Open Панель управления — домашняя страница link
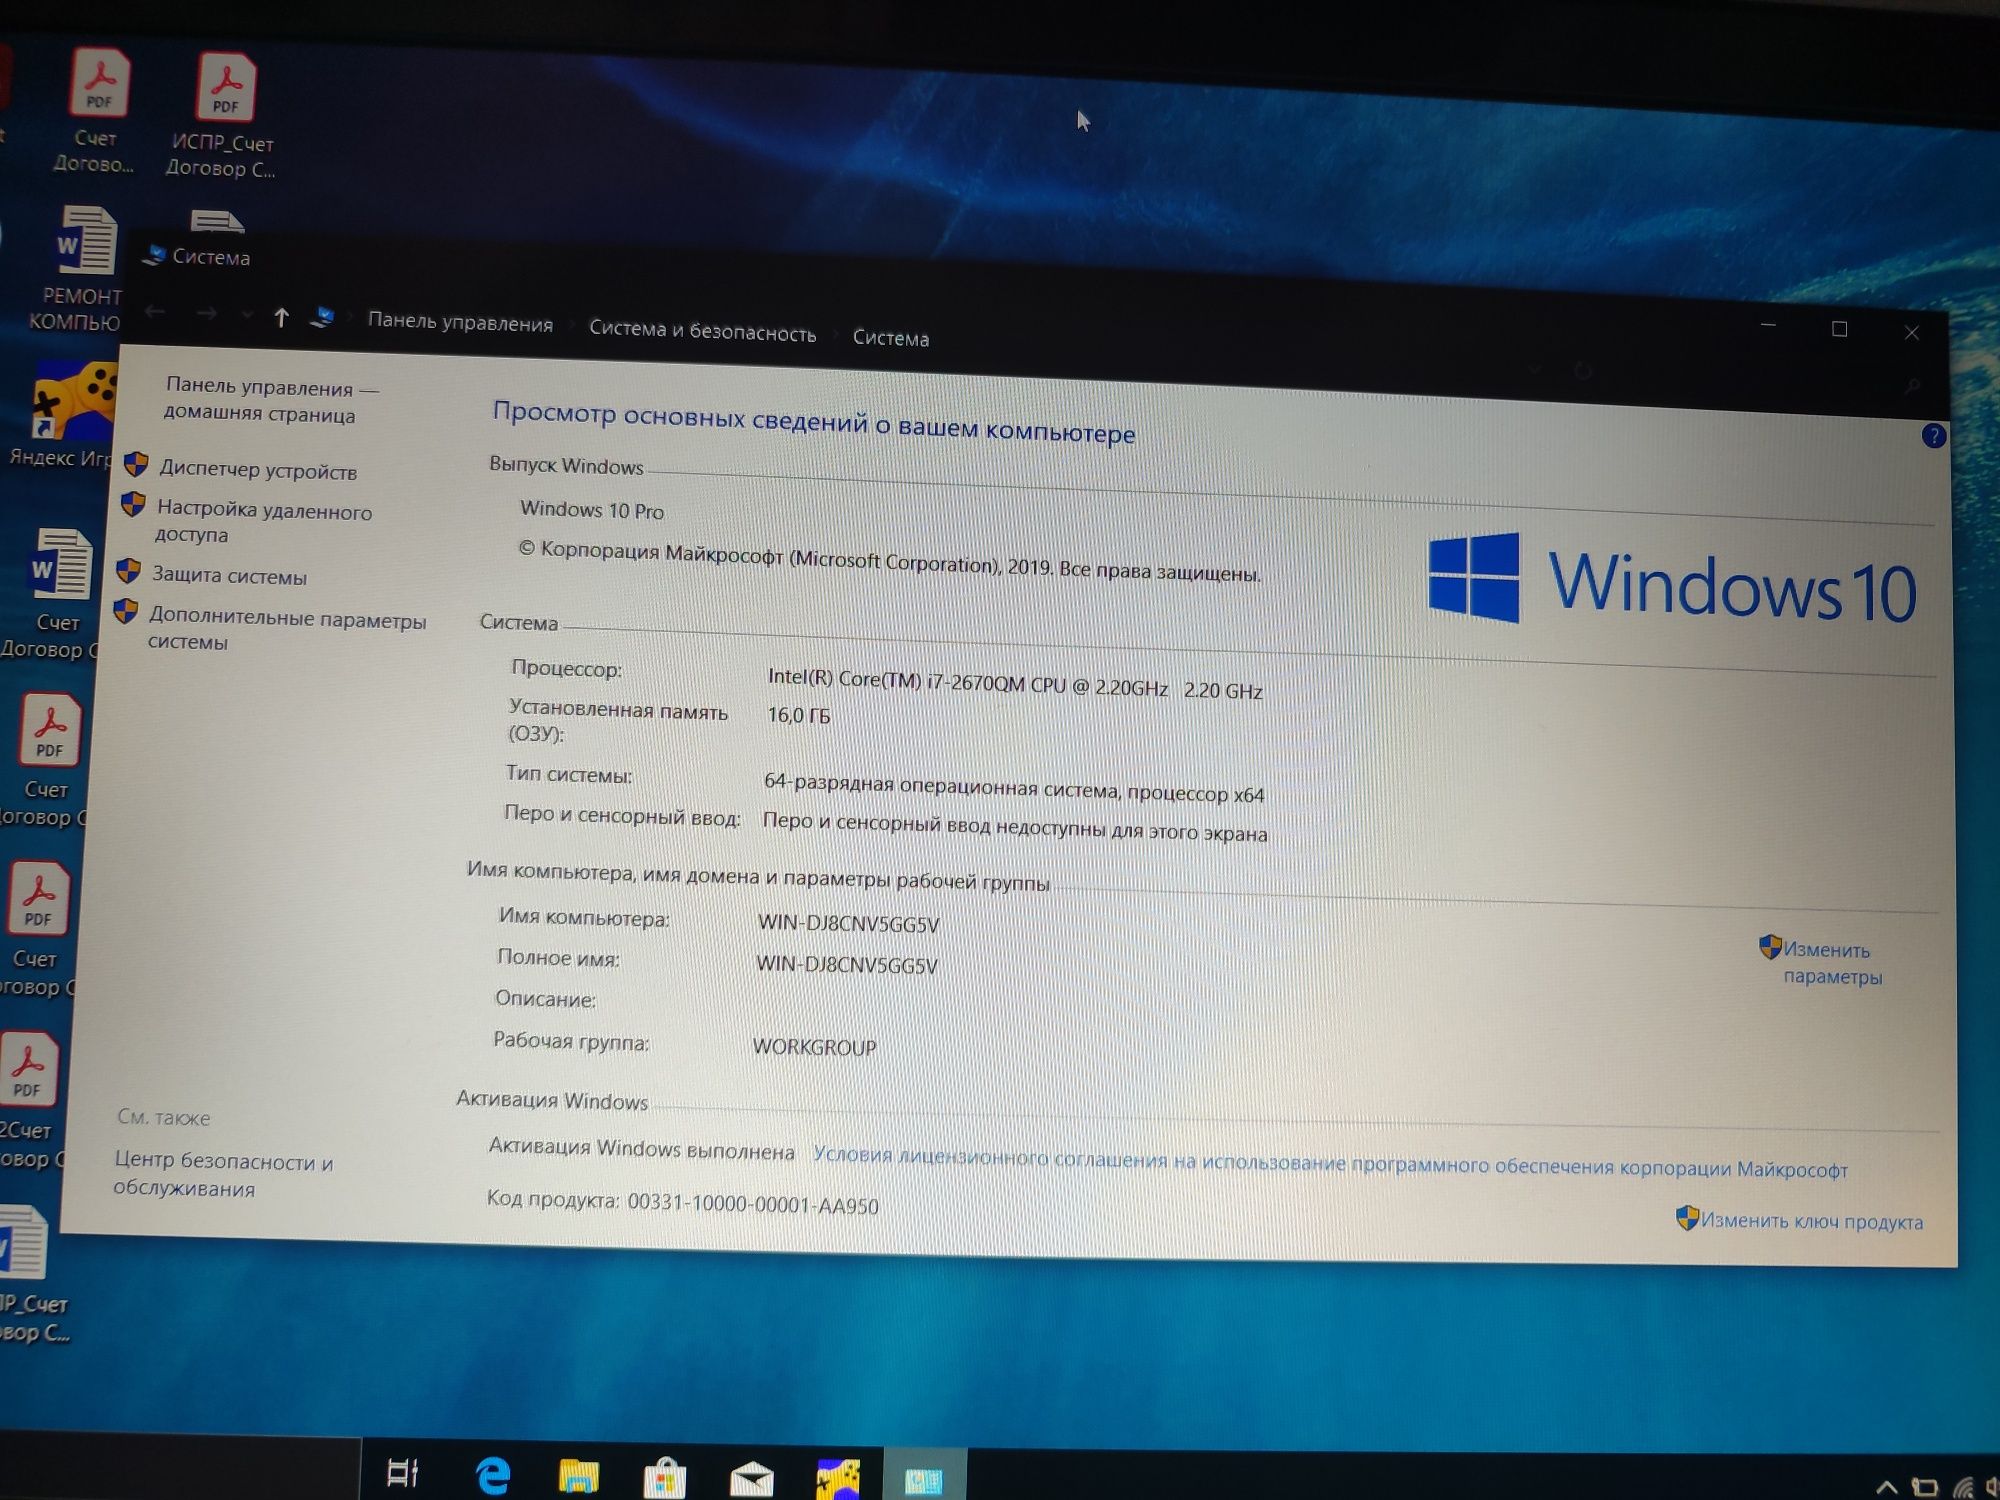This screenshot has width=2000, height=1500. coord(270,400)
